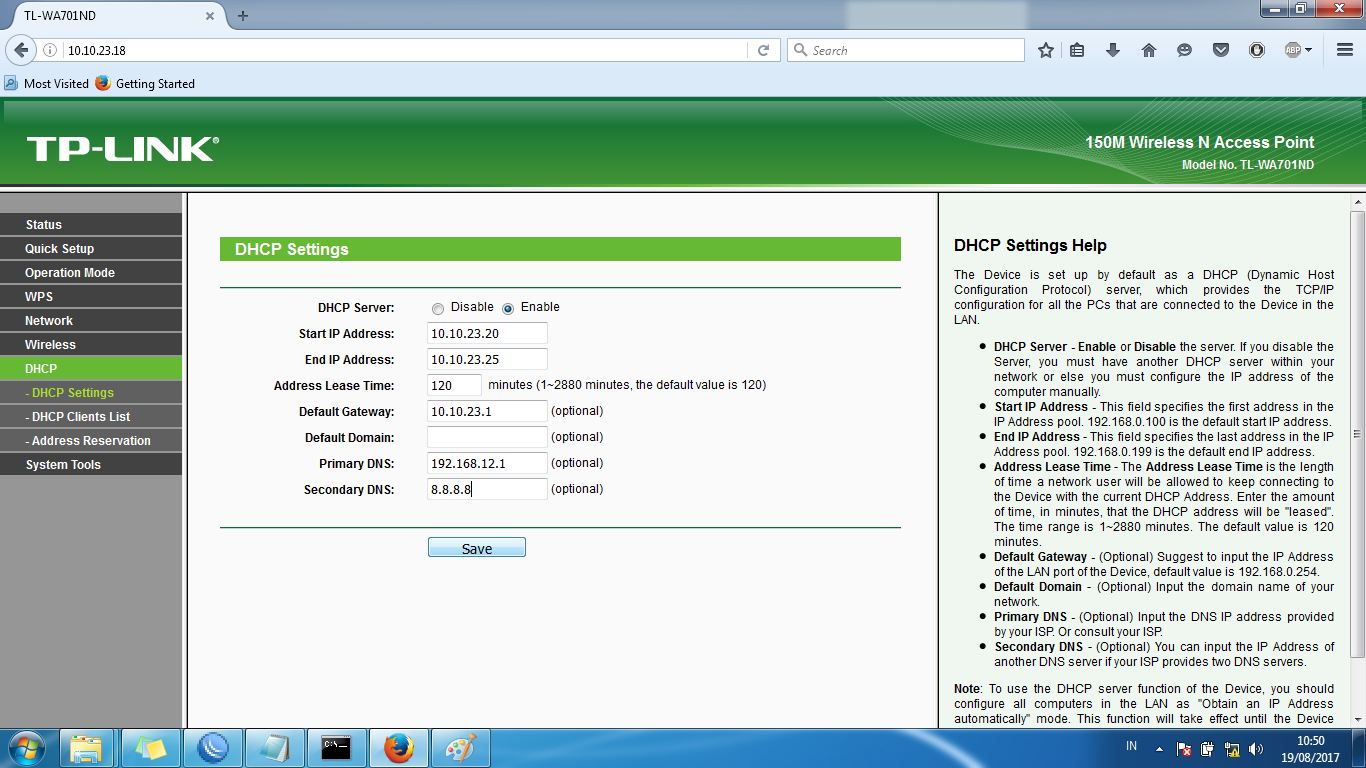Enable the DHCP Server

coord(509,308)
